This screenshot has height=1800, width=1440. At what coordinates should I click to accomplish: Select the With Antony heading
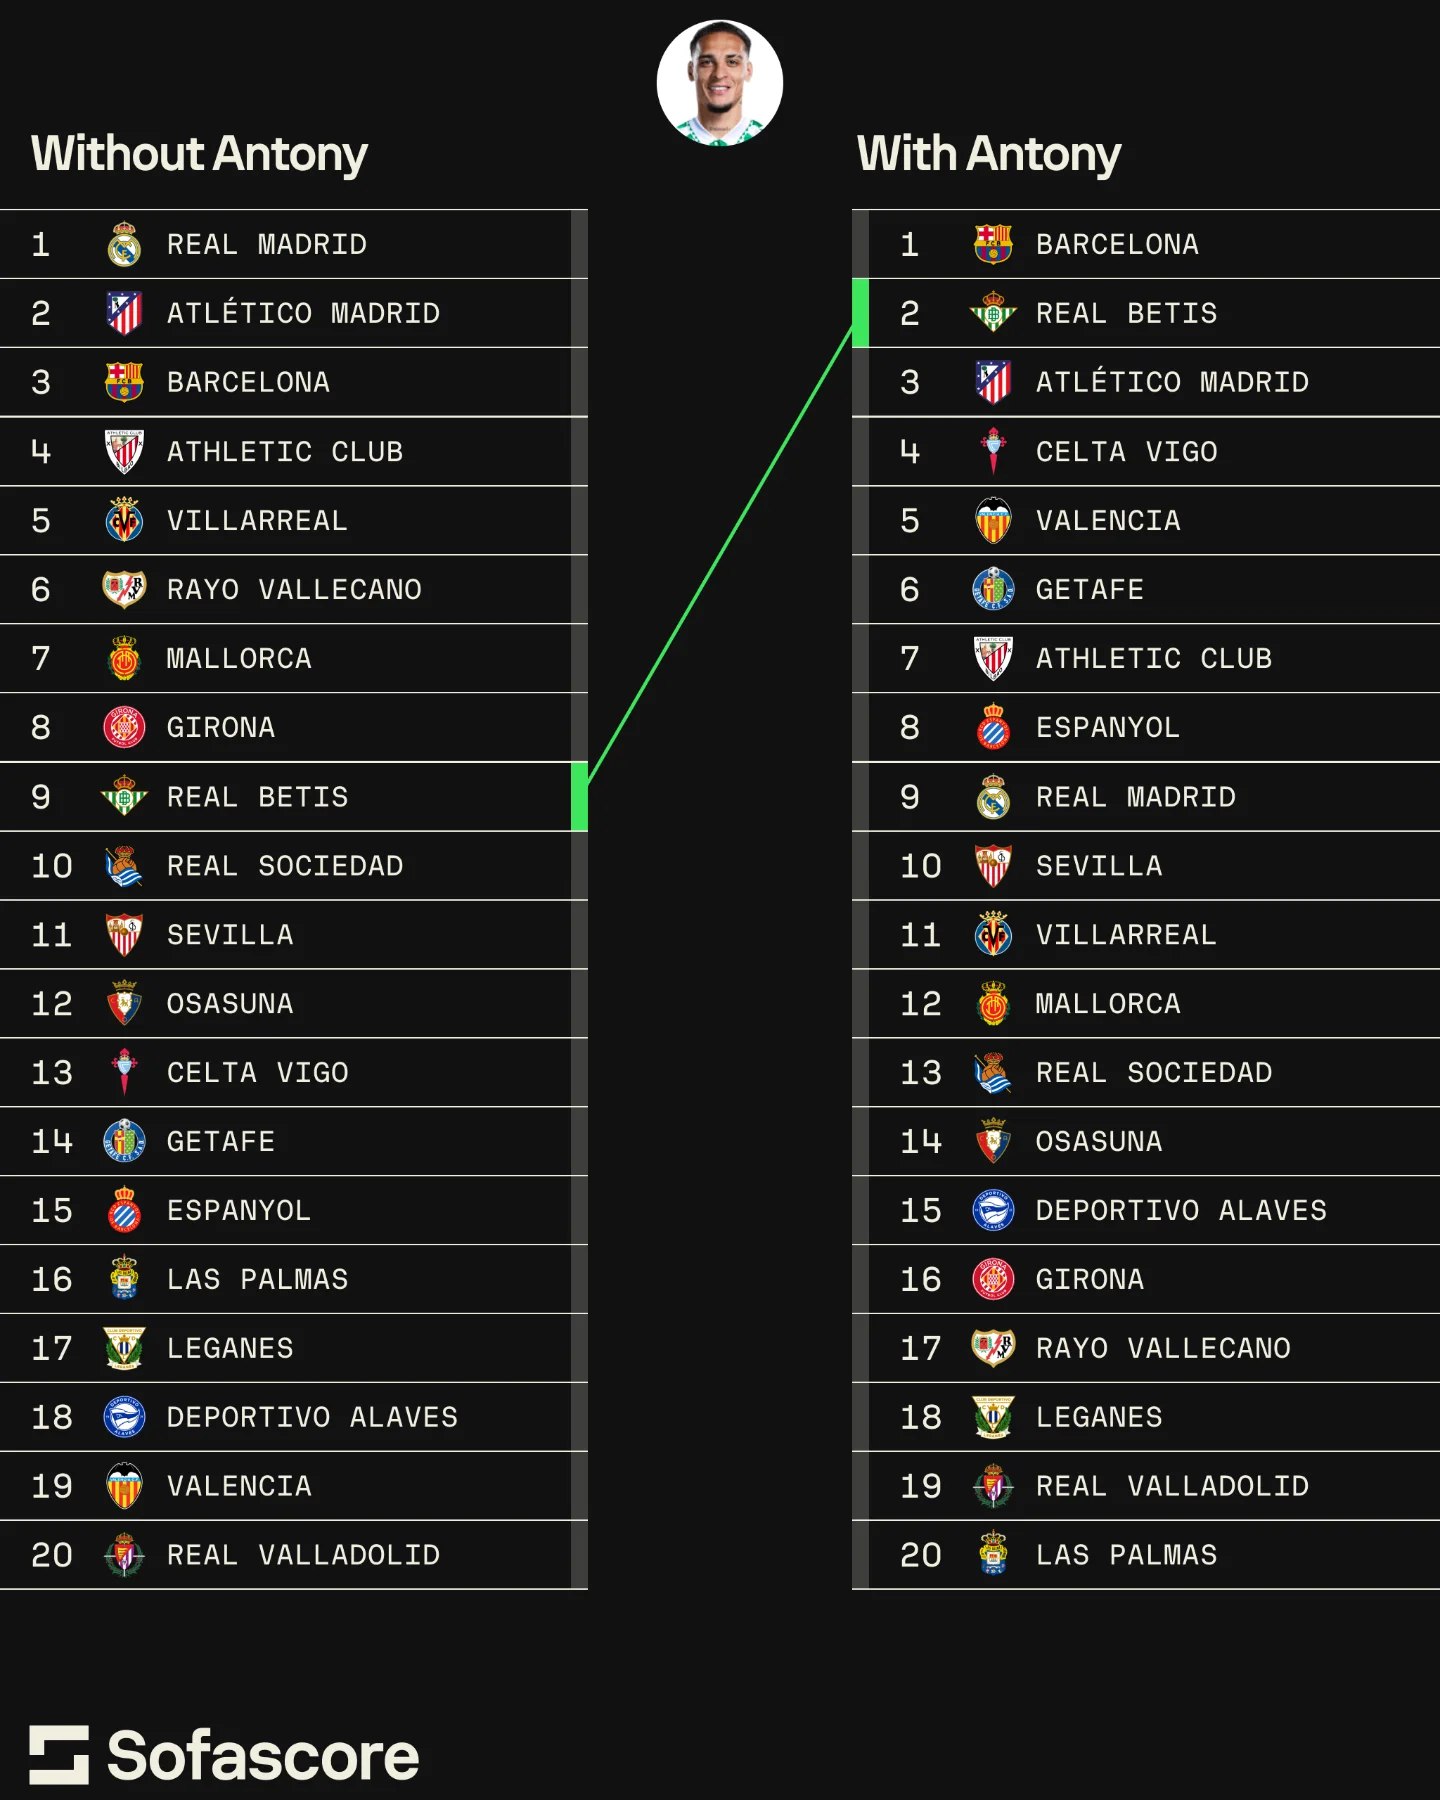point(989,154)
